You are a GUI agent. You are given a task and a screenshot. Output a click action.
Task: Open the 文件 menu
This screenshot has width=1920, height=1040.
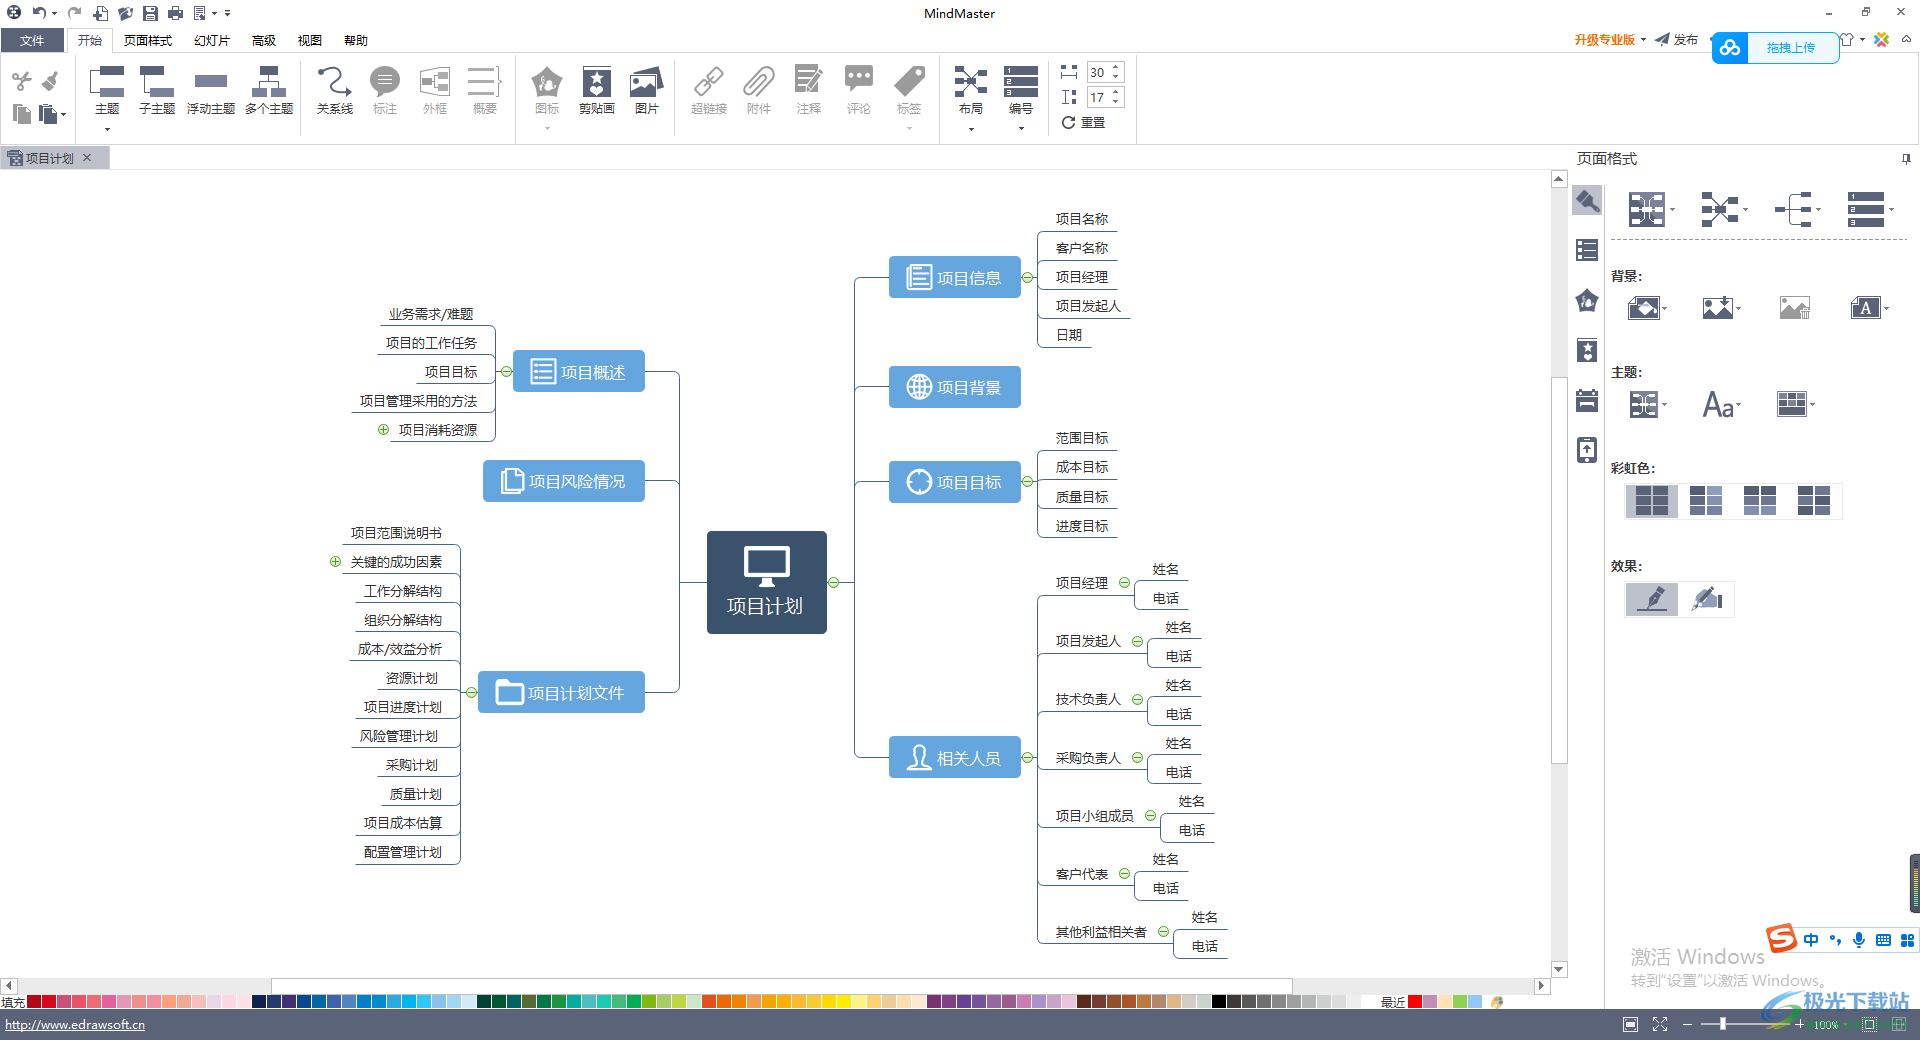32,40
